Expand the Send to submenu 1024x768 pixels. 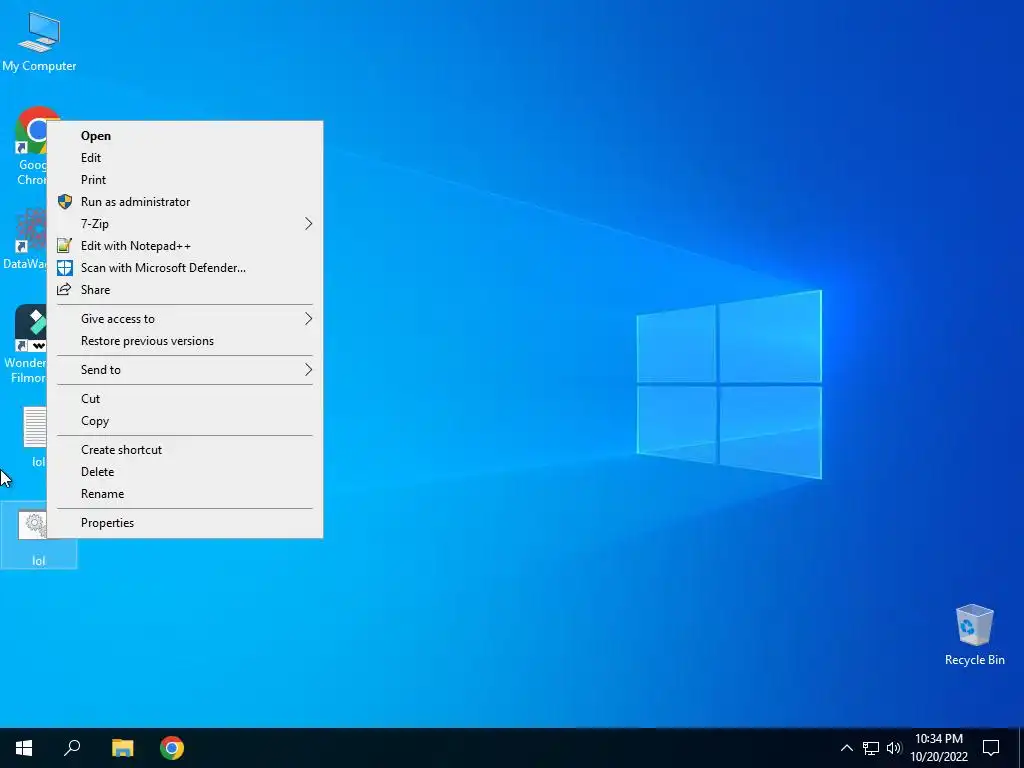185,370
